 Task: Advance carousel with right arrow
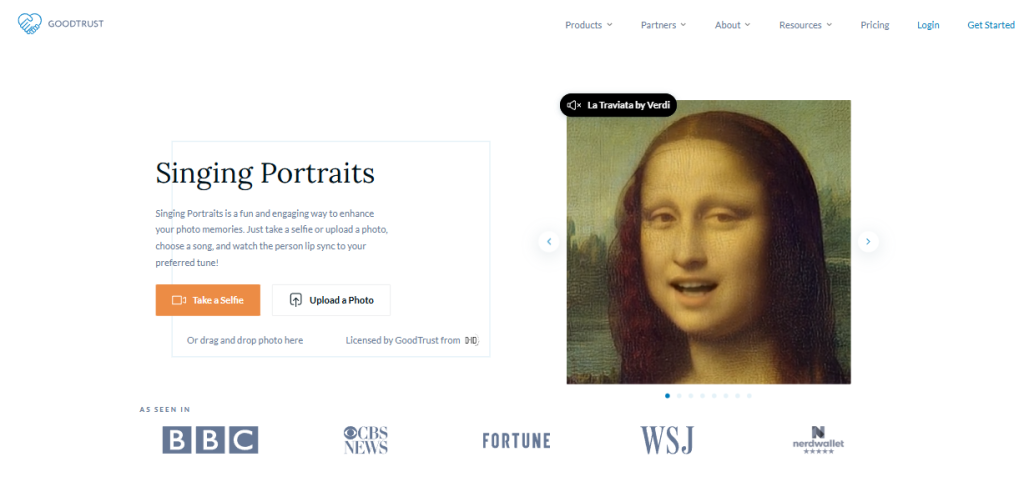(868, 242)
